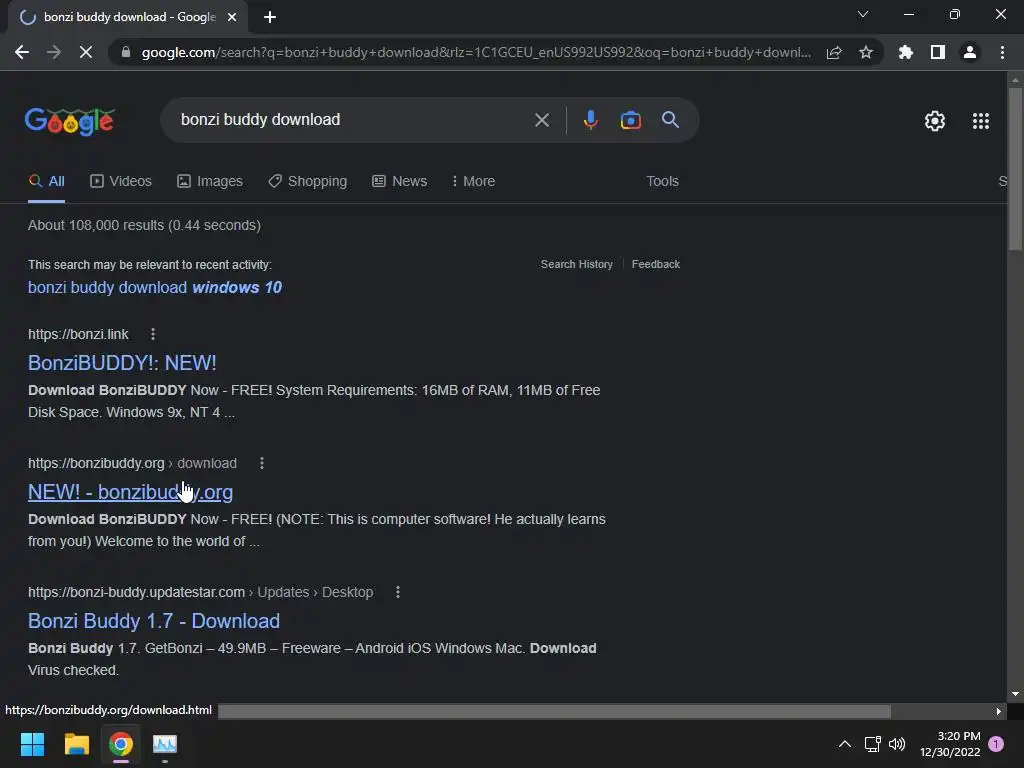Screen dimensions: 1024x768
Task: Clear the search box text
Action: click(541, 120)
